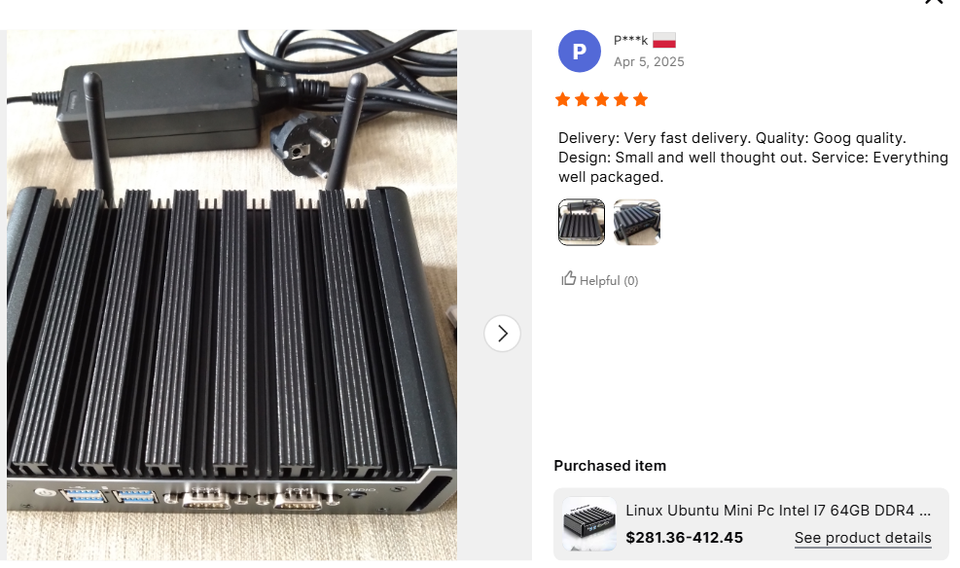The image size is (960, 568).
Task: Click the five-star rating row
Action: tap(601, 99)
